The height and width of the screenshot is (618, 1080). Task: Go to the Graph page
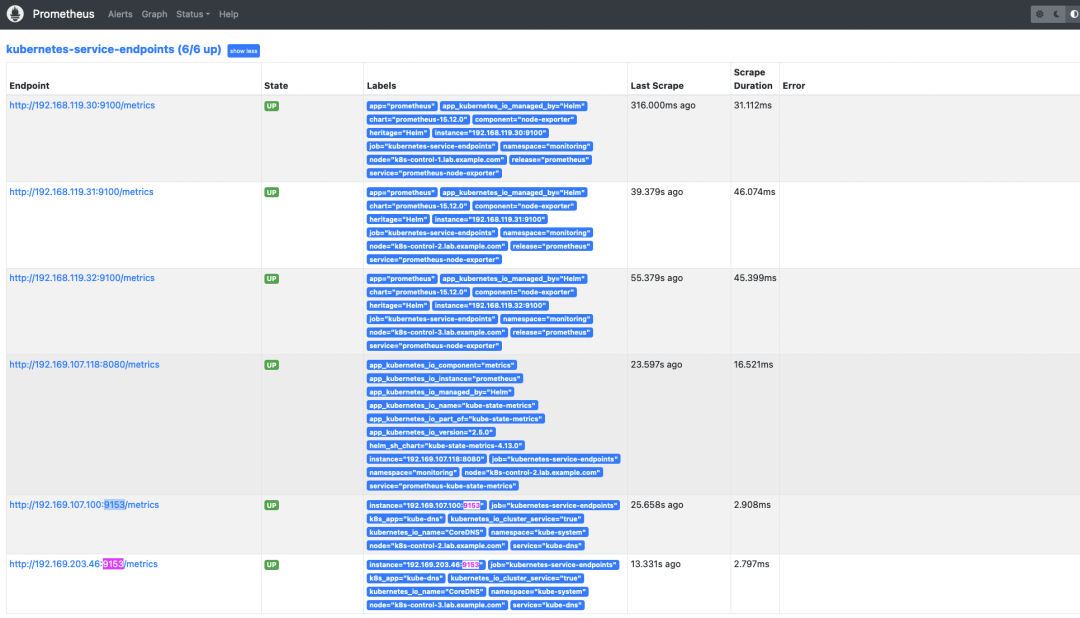click(x=154, y=14)
